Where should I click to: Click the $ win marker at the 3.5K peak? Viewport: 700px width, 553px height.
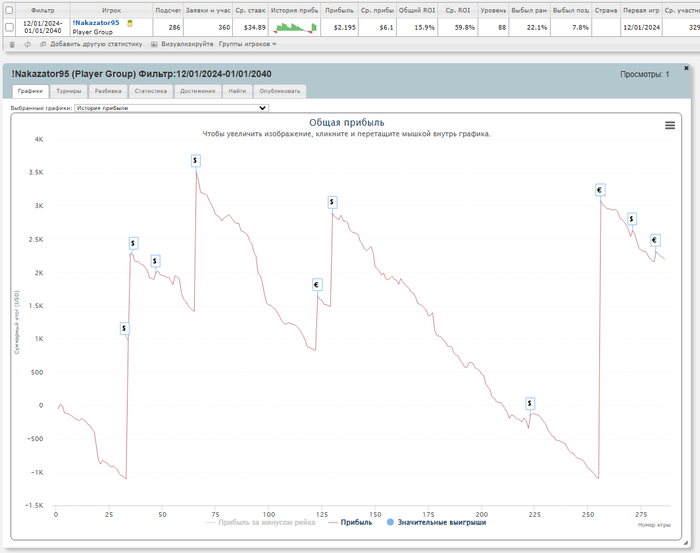(195, 160)
